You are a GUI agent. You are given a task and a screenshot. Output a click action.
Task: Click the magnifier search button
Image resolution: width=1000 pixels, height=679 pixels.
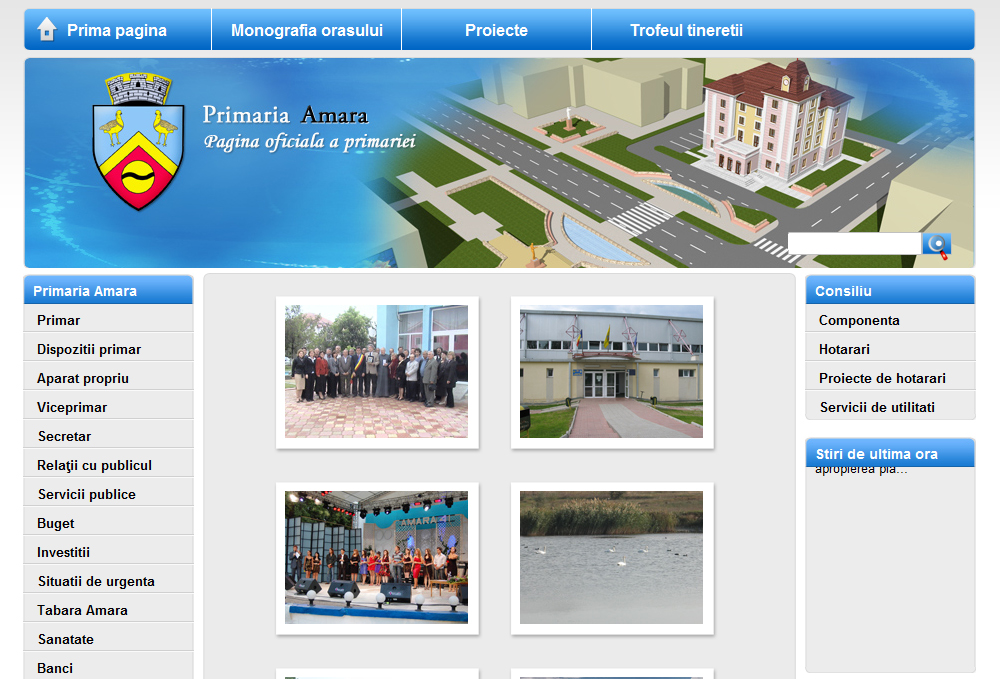[x=936, y=244]
